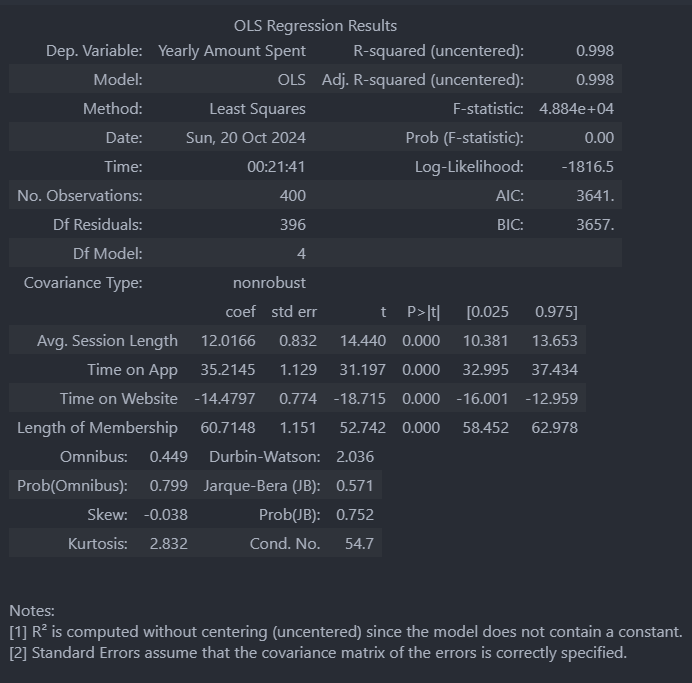Click the Covariance Type nonrobust value

[x=269, y=283]
